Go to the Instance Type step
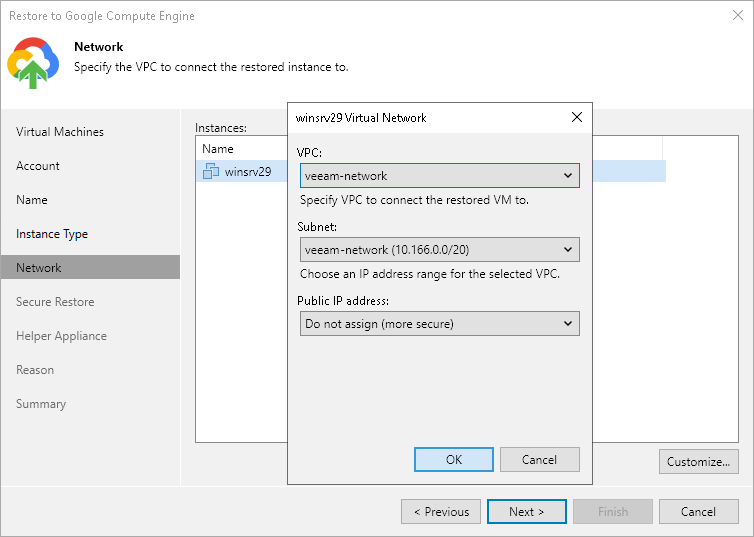The height and width of the screenshot is (537, 754). pyautogui.click(x=52, y=234)
